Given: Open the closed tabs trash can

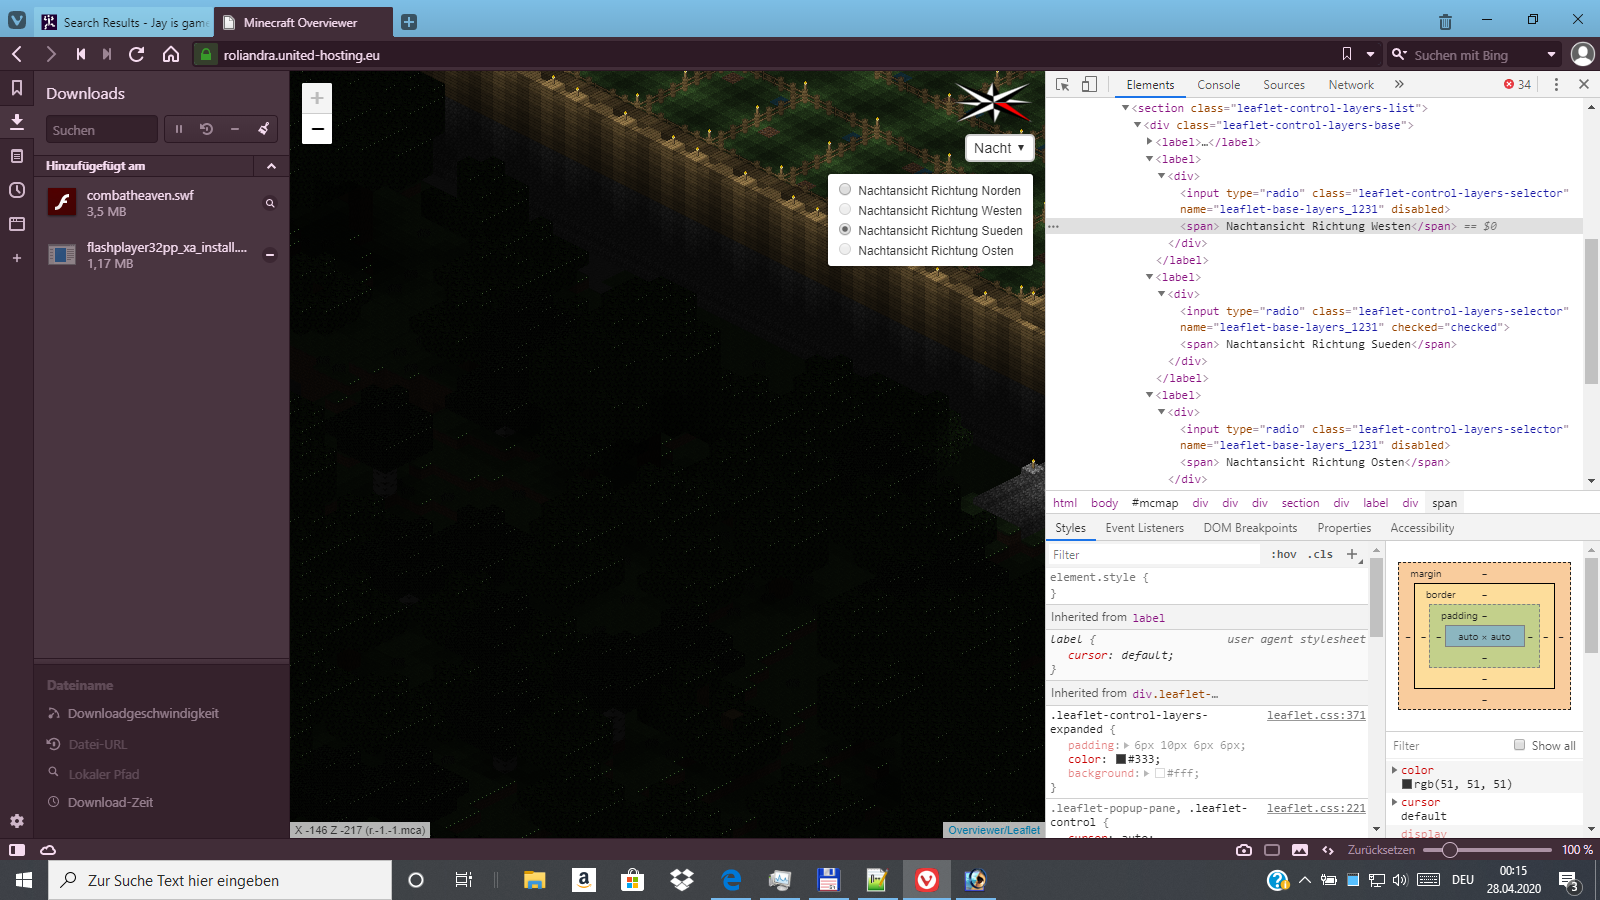Looking at the screenshot, I should click(x=1445, y=21).
